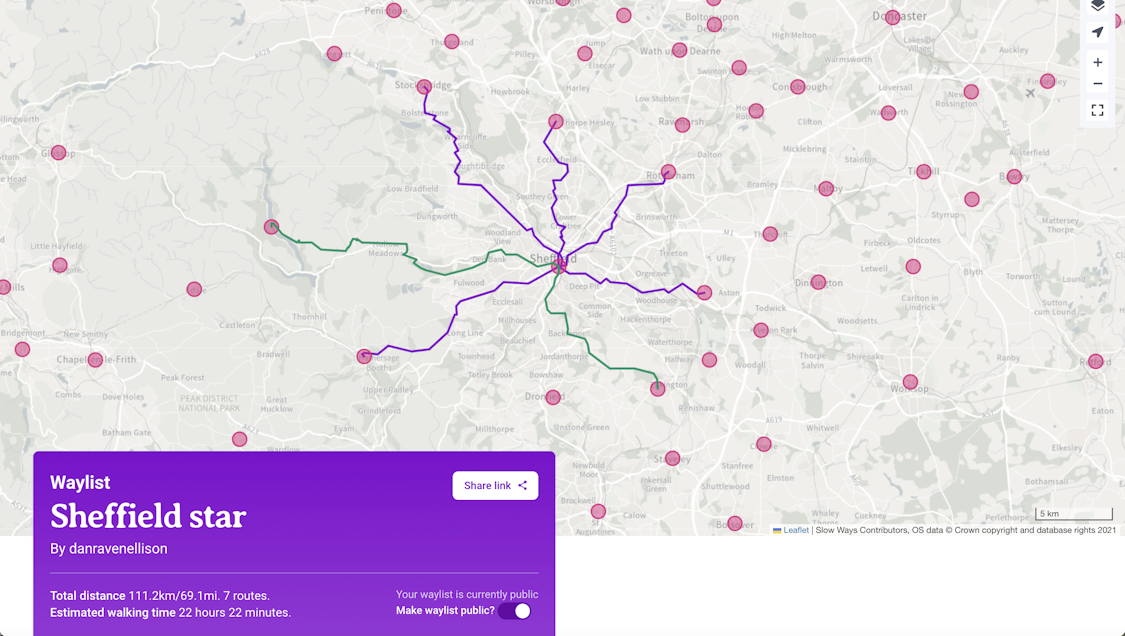Select the Bridgemont map marker
The width and height of the screenshot is (1125, 636).
point(22,350)
